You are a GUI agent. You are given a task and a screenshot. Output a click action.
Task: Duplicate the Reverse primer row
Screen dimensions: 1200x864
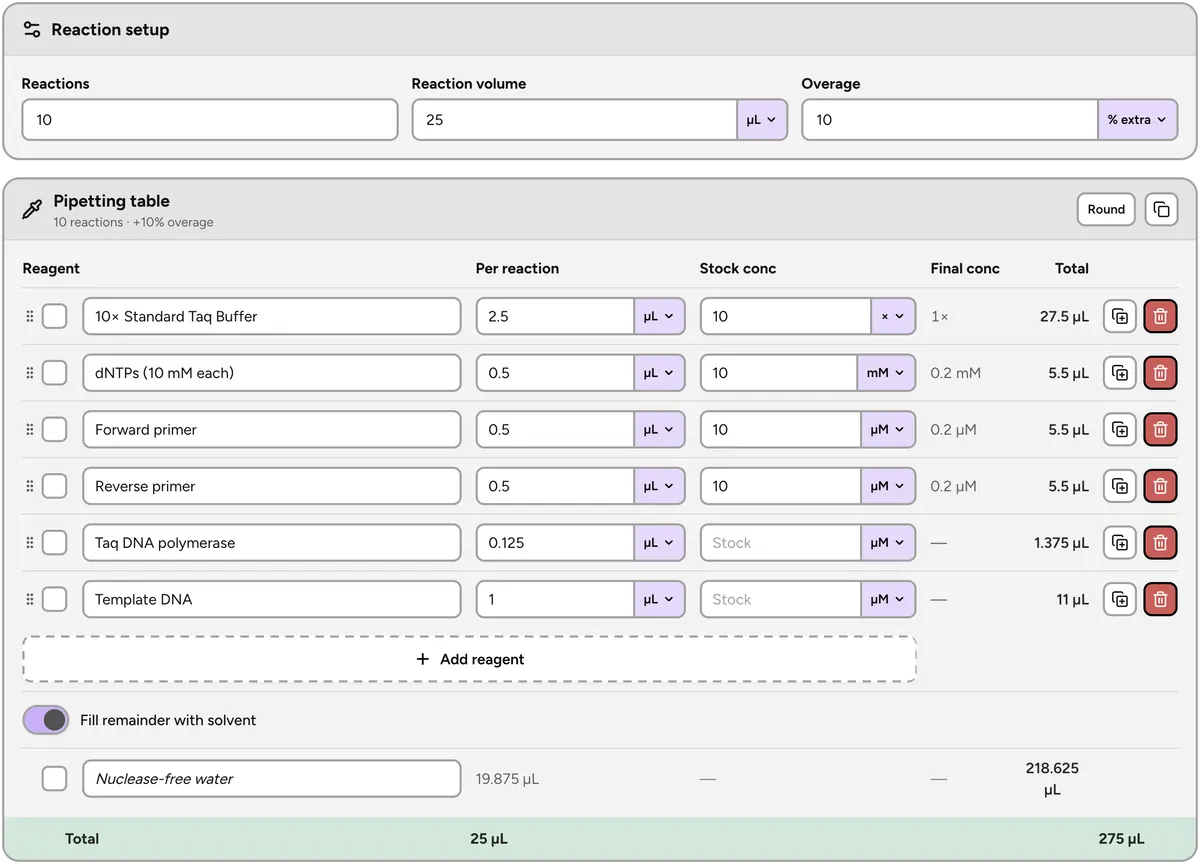click(1120, 486)
